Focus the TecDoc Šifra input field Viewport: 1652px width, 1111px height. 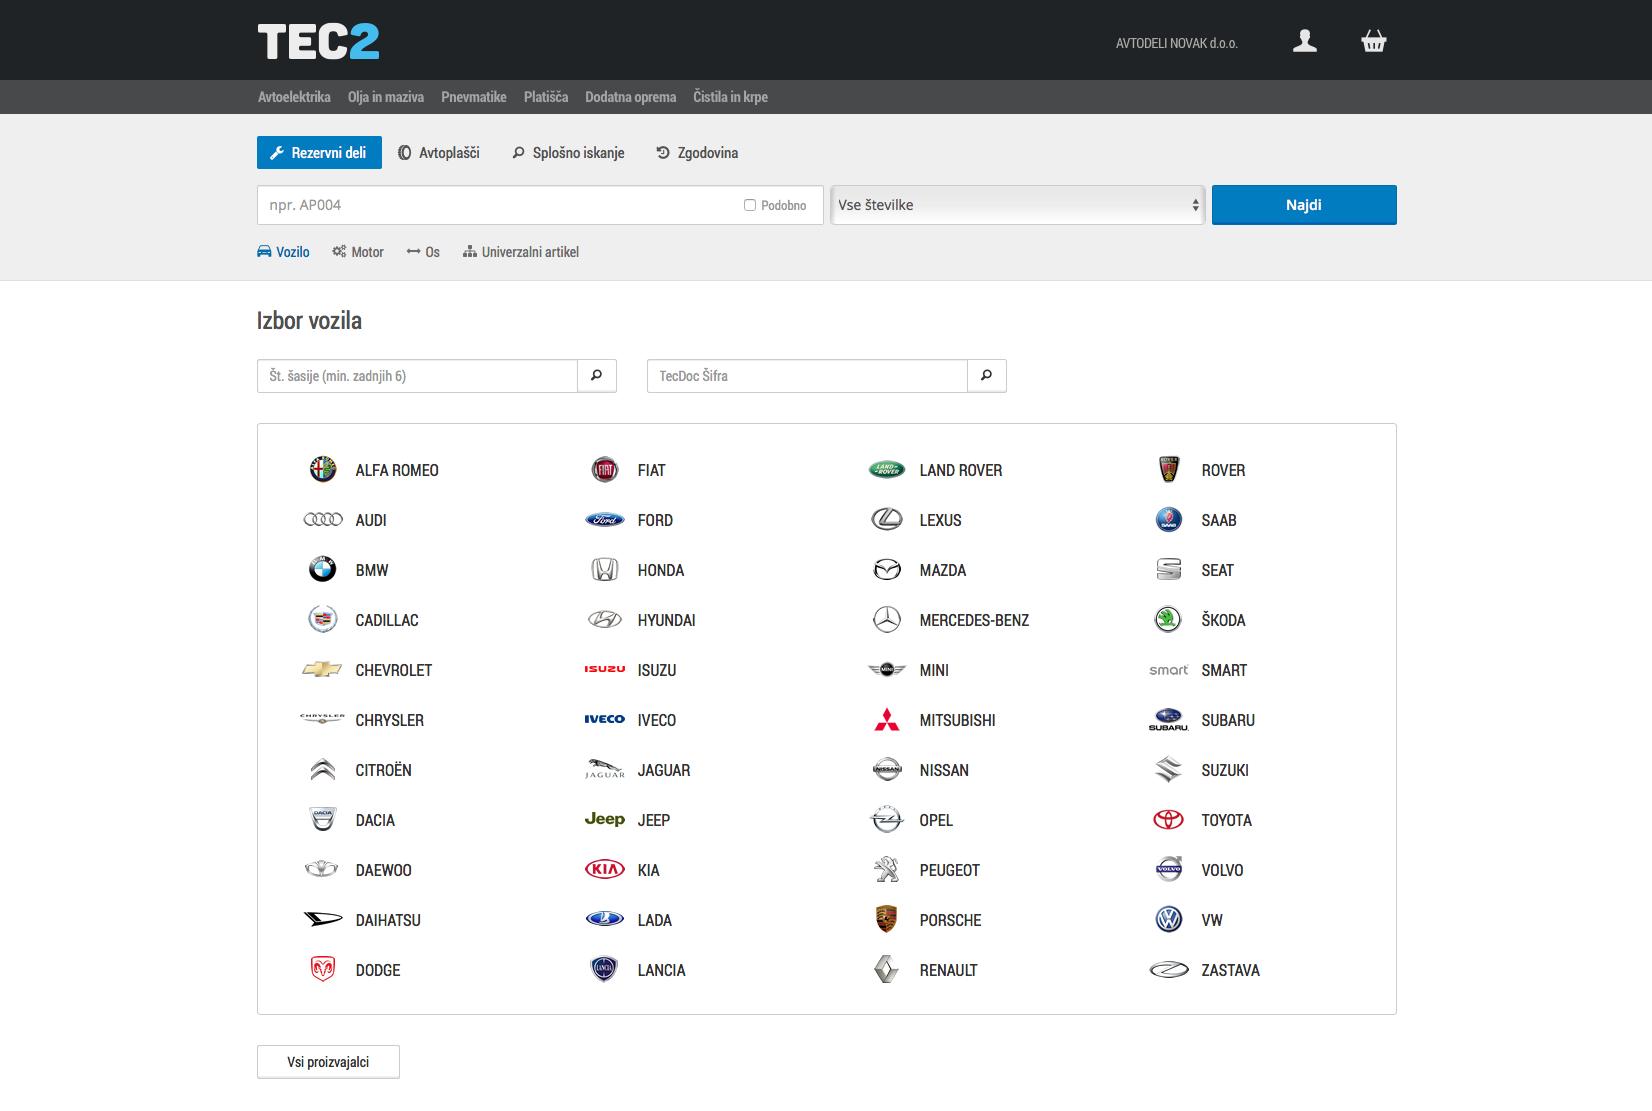(x=808, y=376)
